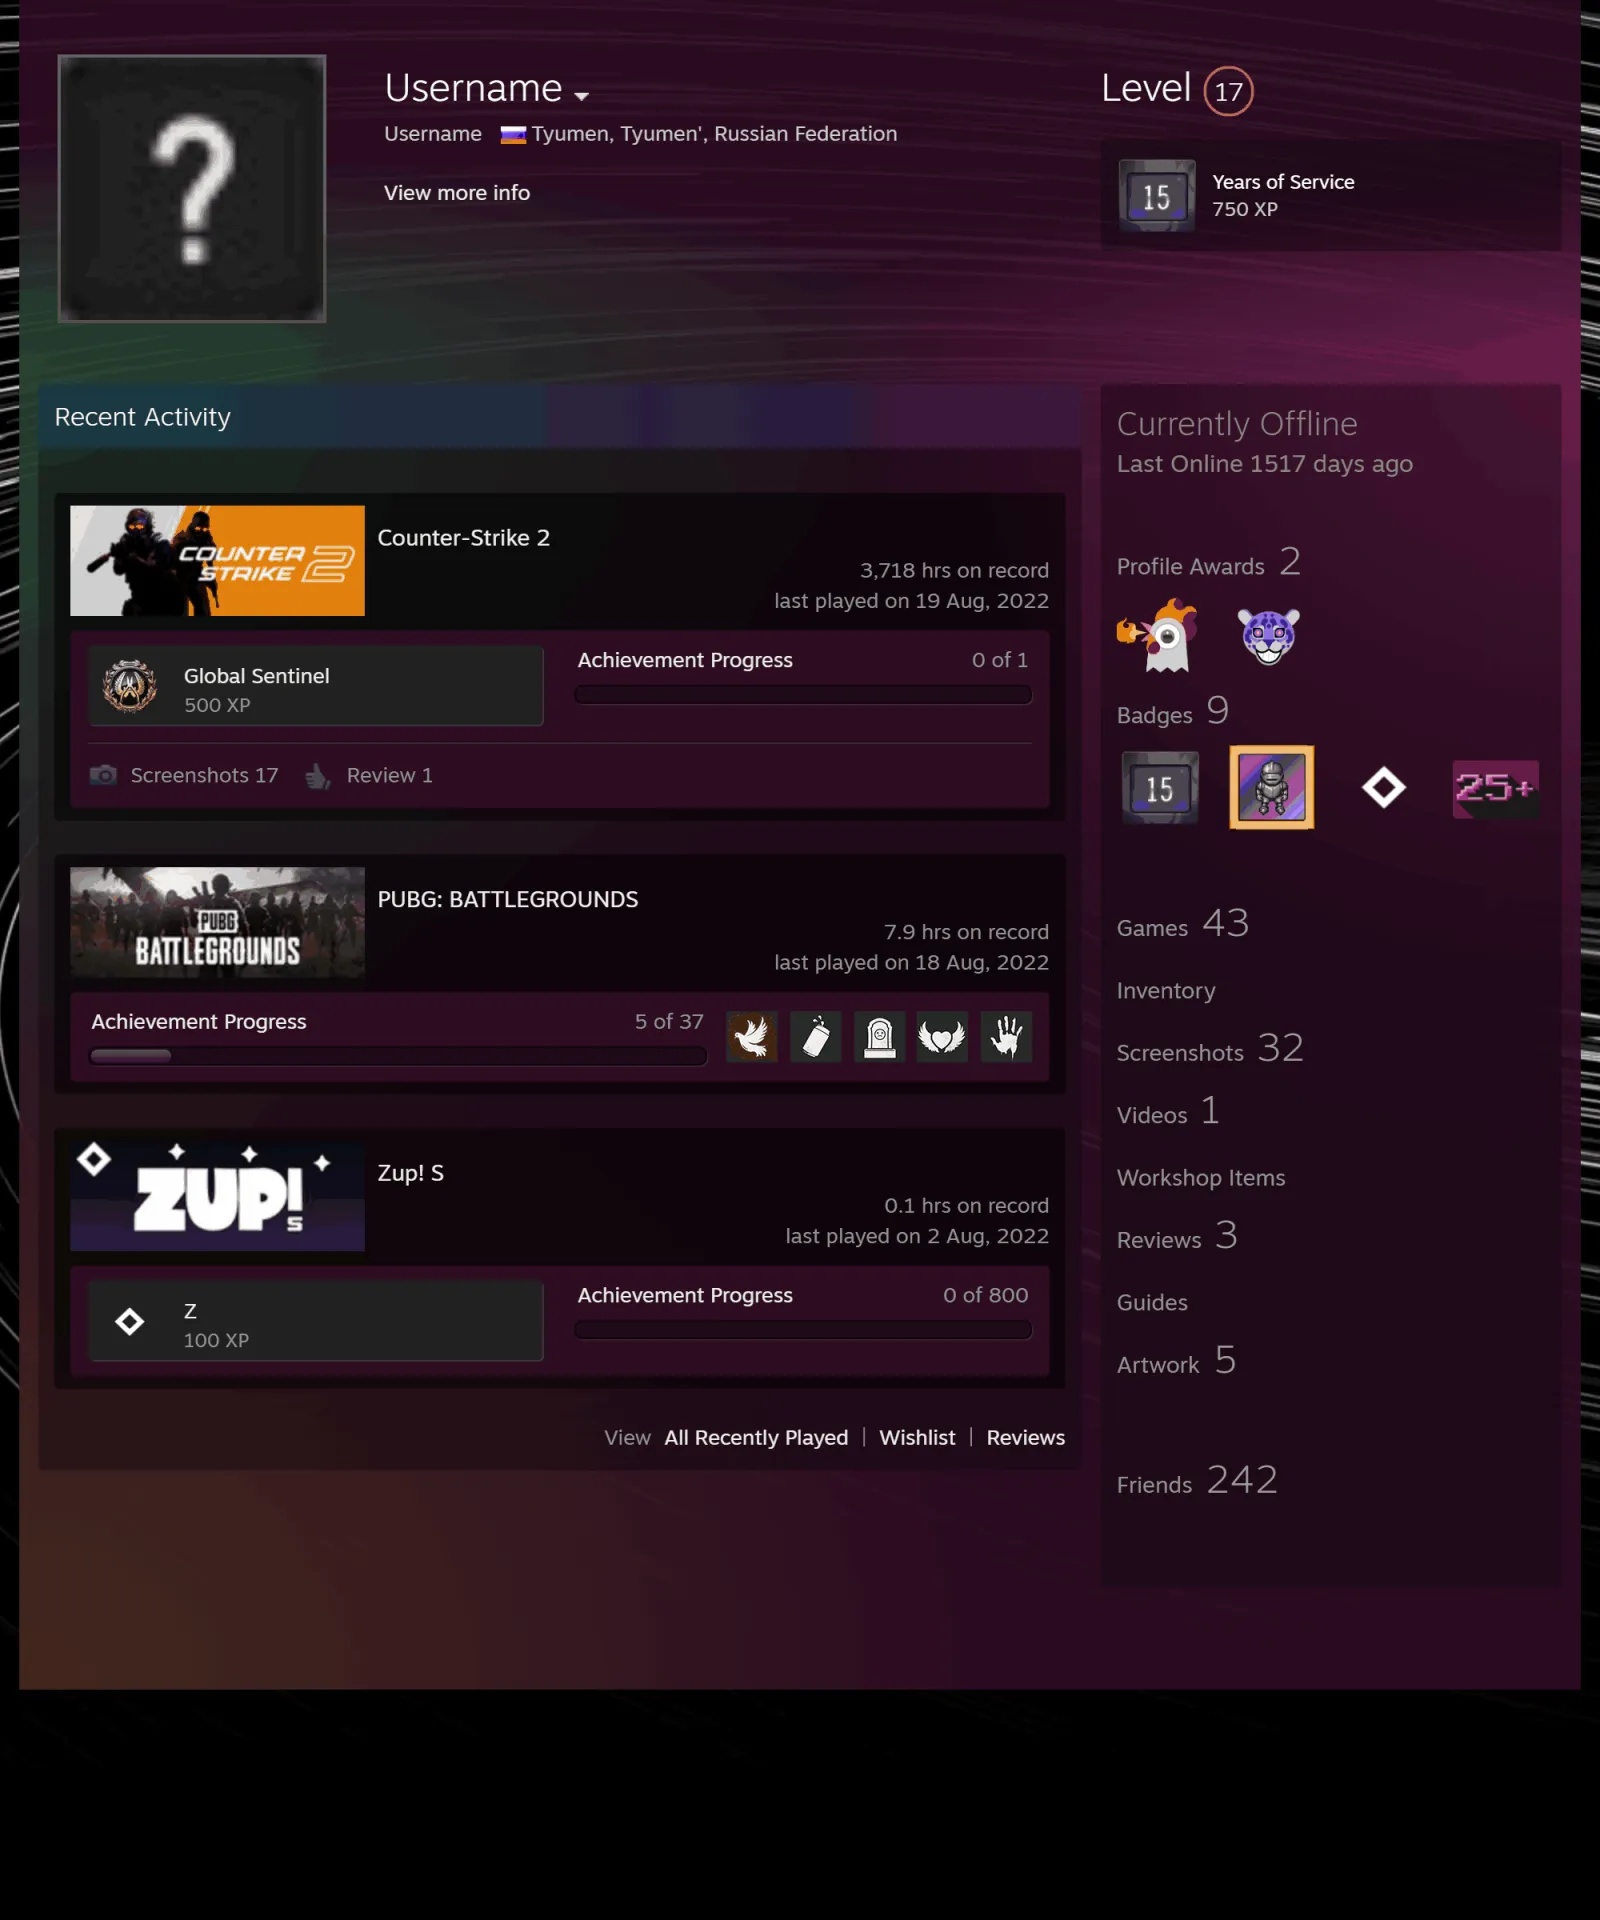Image resolution: width=1600 pixels, height=1920 pixels.
Task: Open PUBG: BATTLEGROUNDS game banner
Action: [x=217, y=922]
